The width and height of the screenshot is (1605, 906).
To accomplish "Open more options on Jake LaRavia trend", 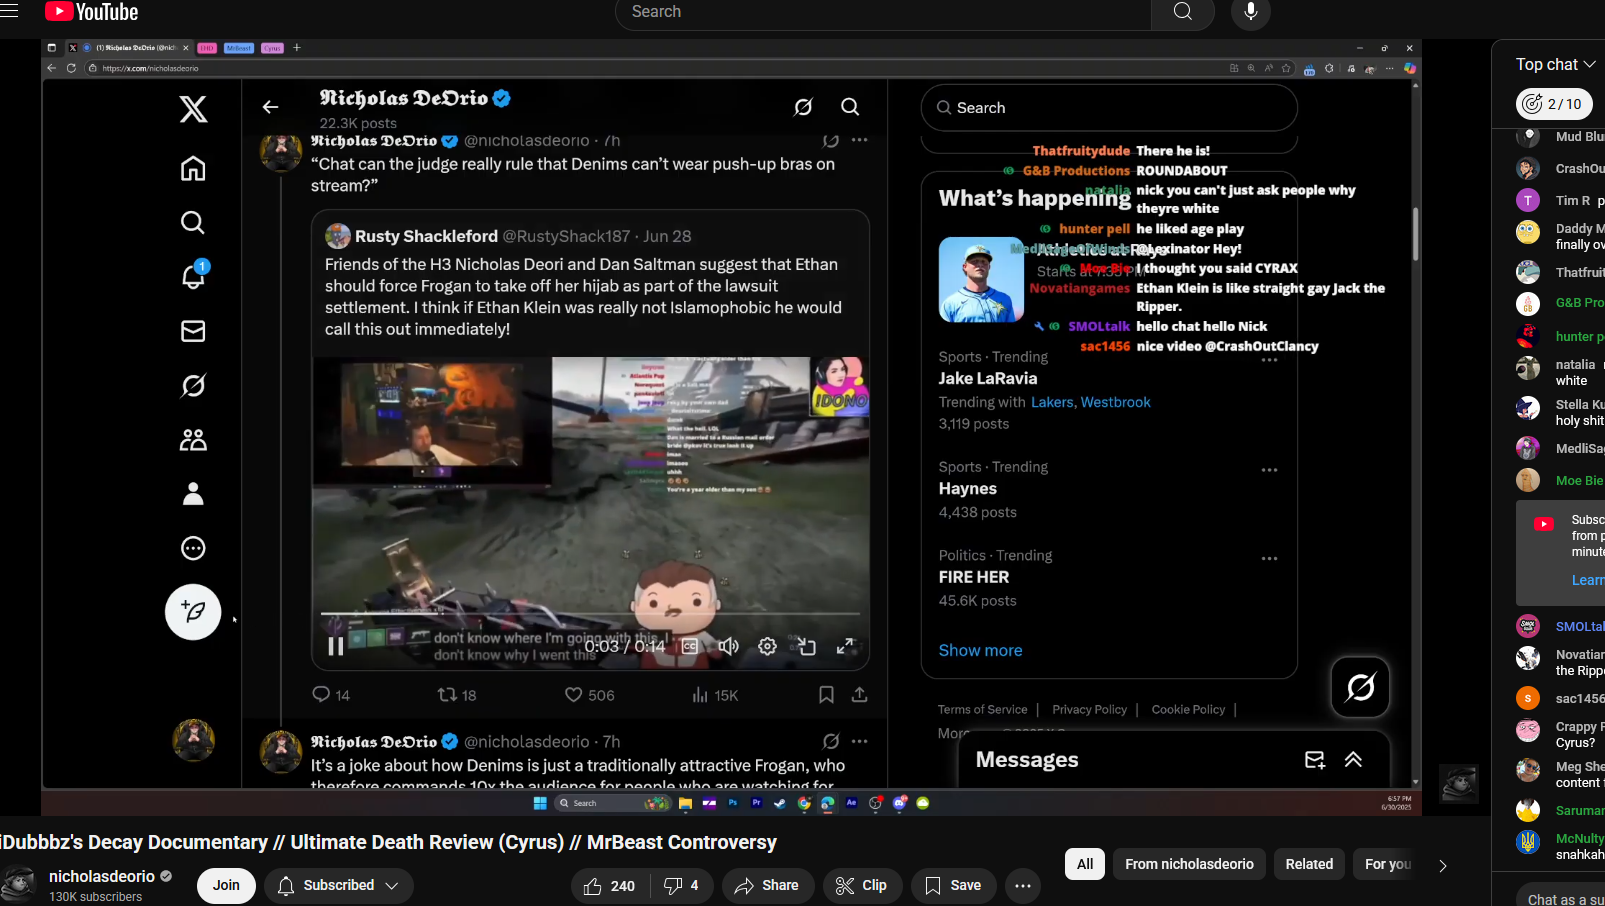I will (x=1269, y=360).
